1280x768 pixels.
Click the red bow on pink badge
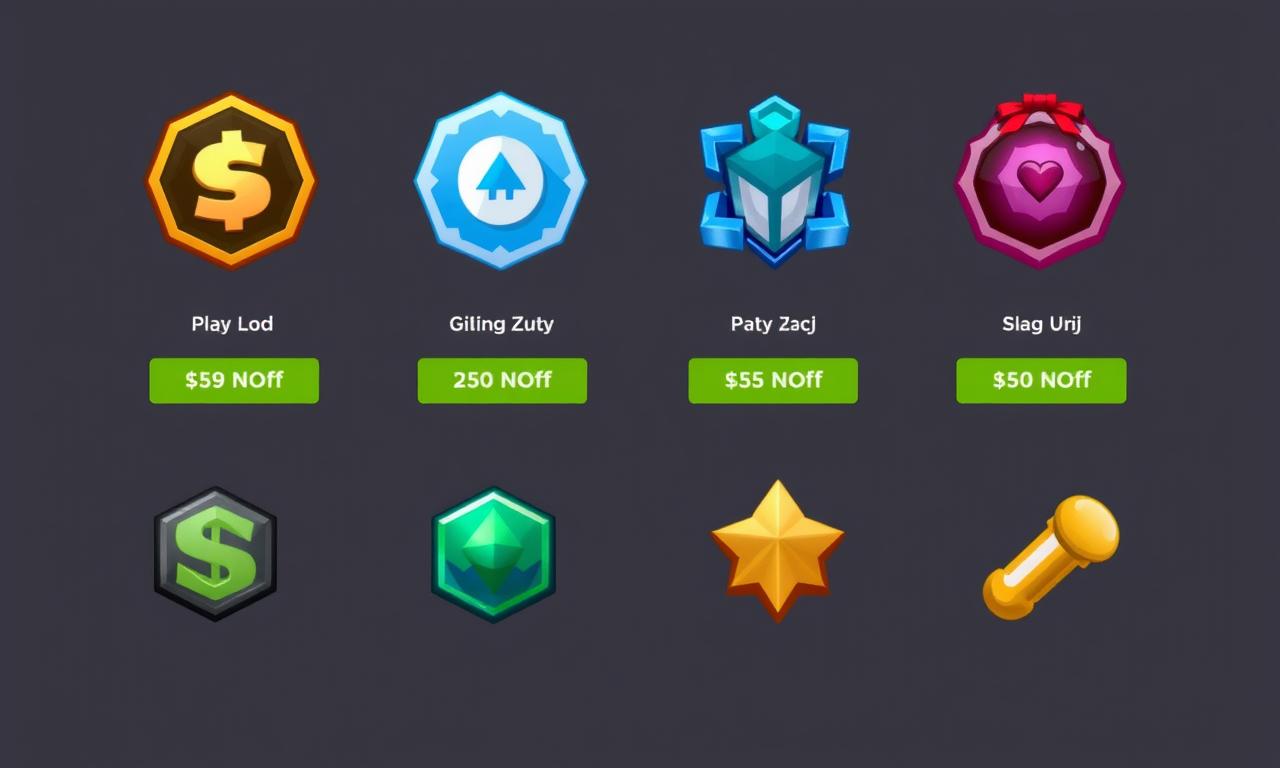pos(1040,112)
